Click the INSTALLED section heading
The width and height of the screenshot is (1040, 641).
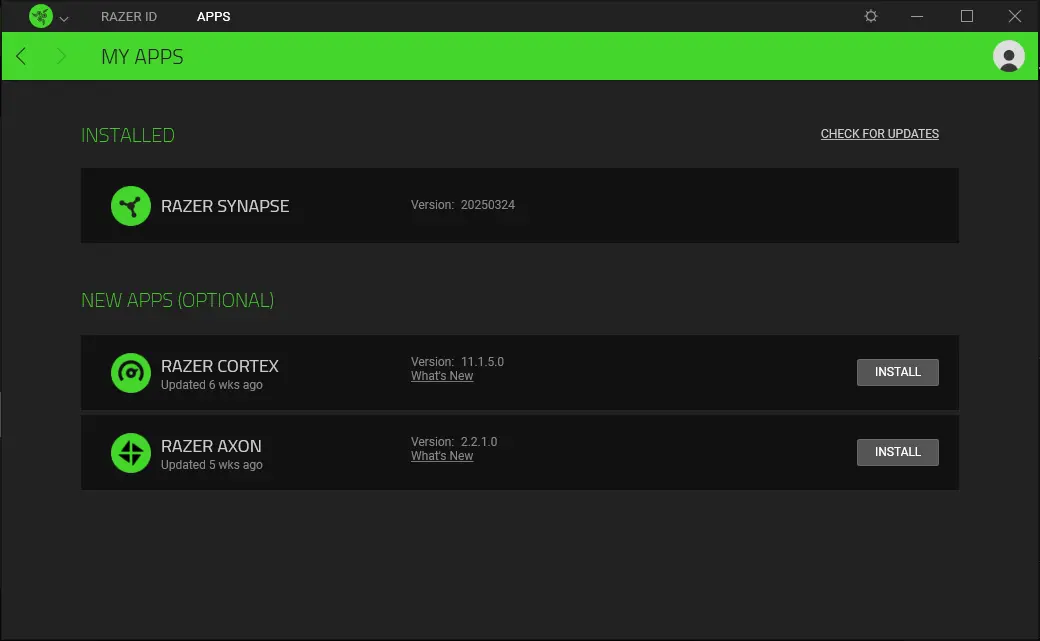tap(128, 135)
